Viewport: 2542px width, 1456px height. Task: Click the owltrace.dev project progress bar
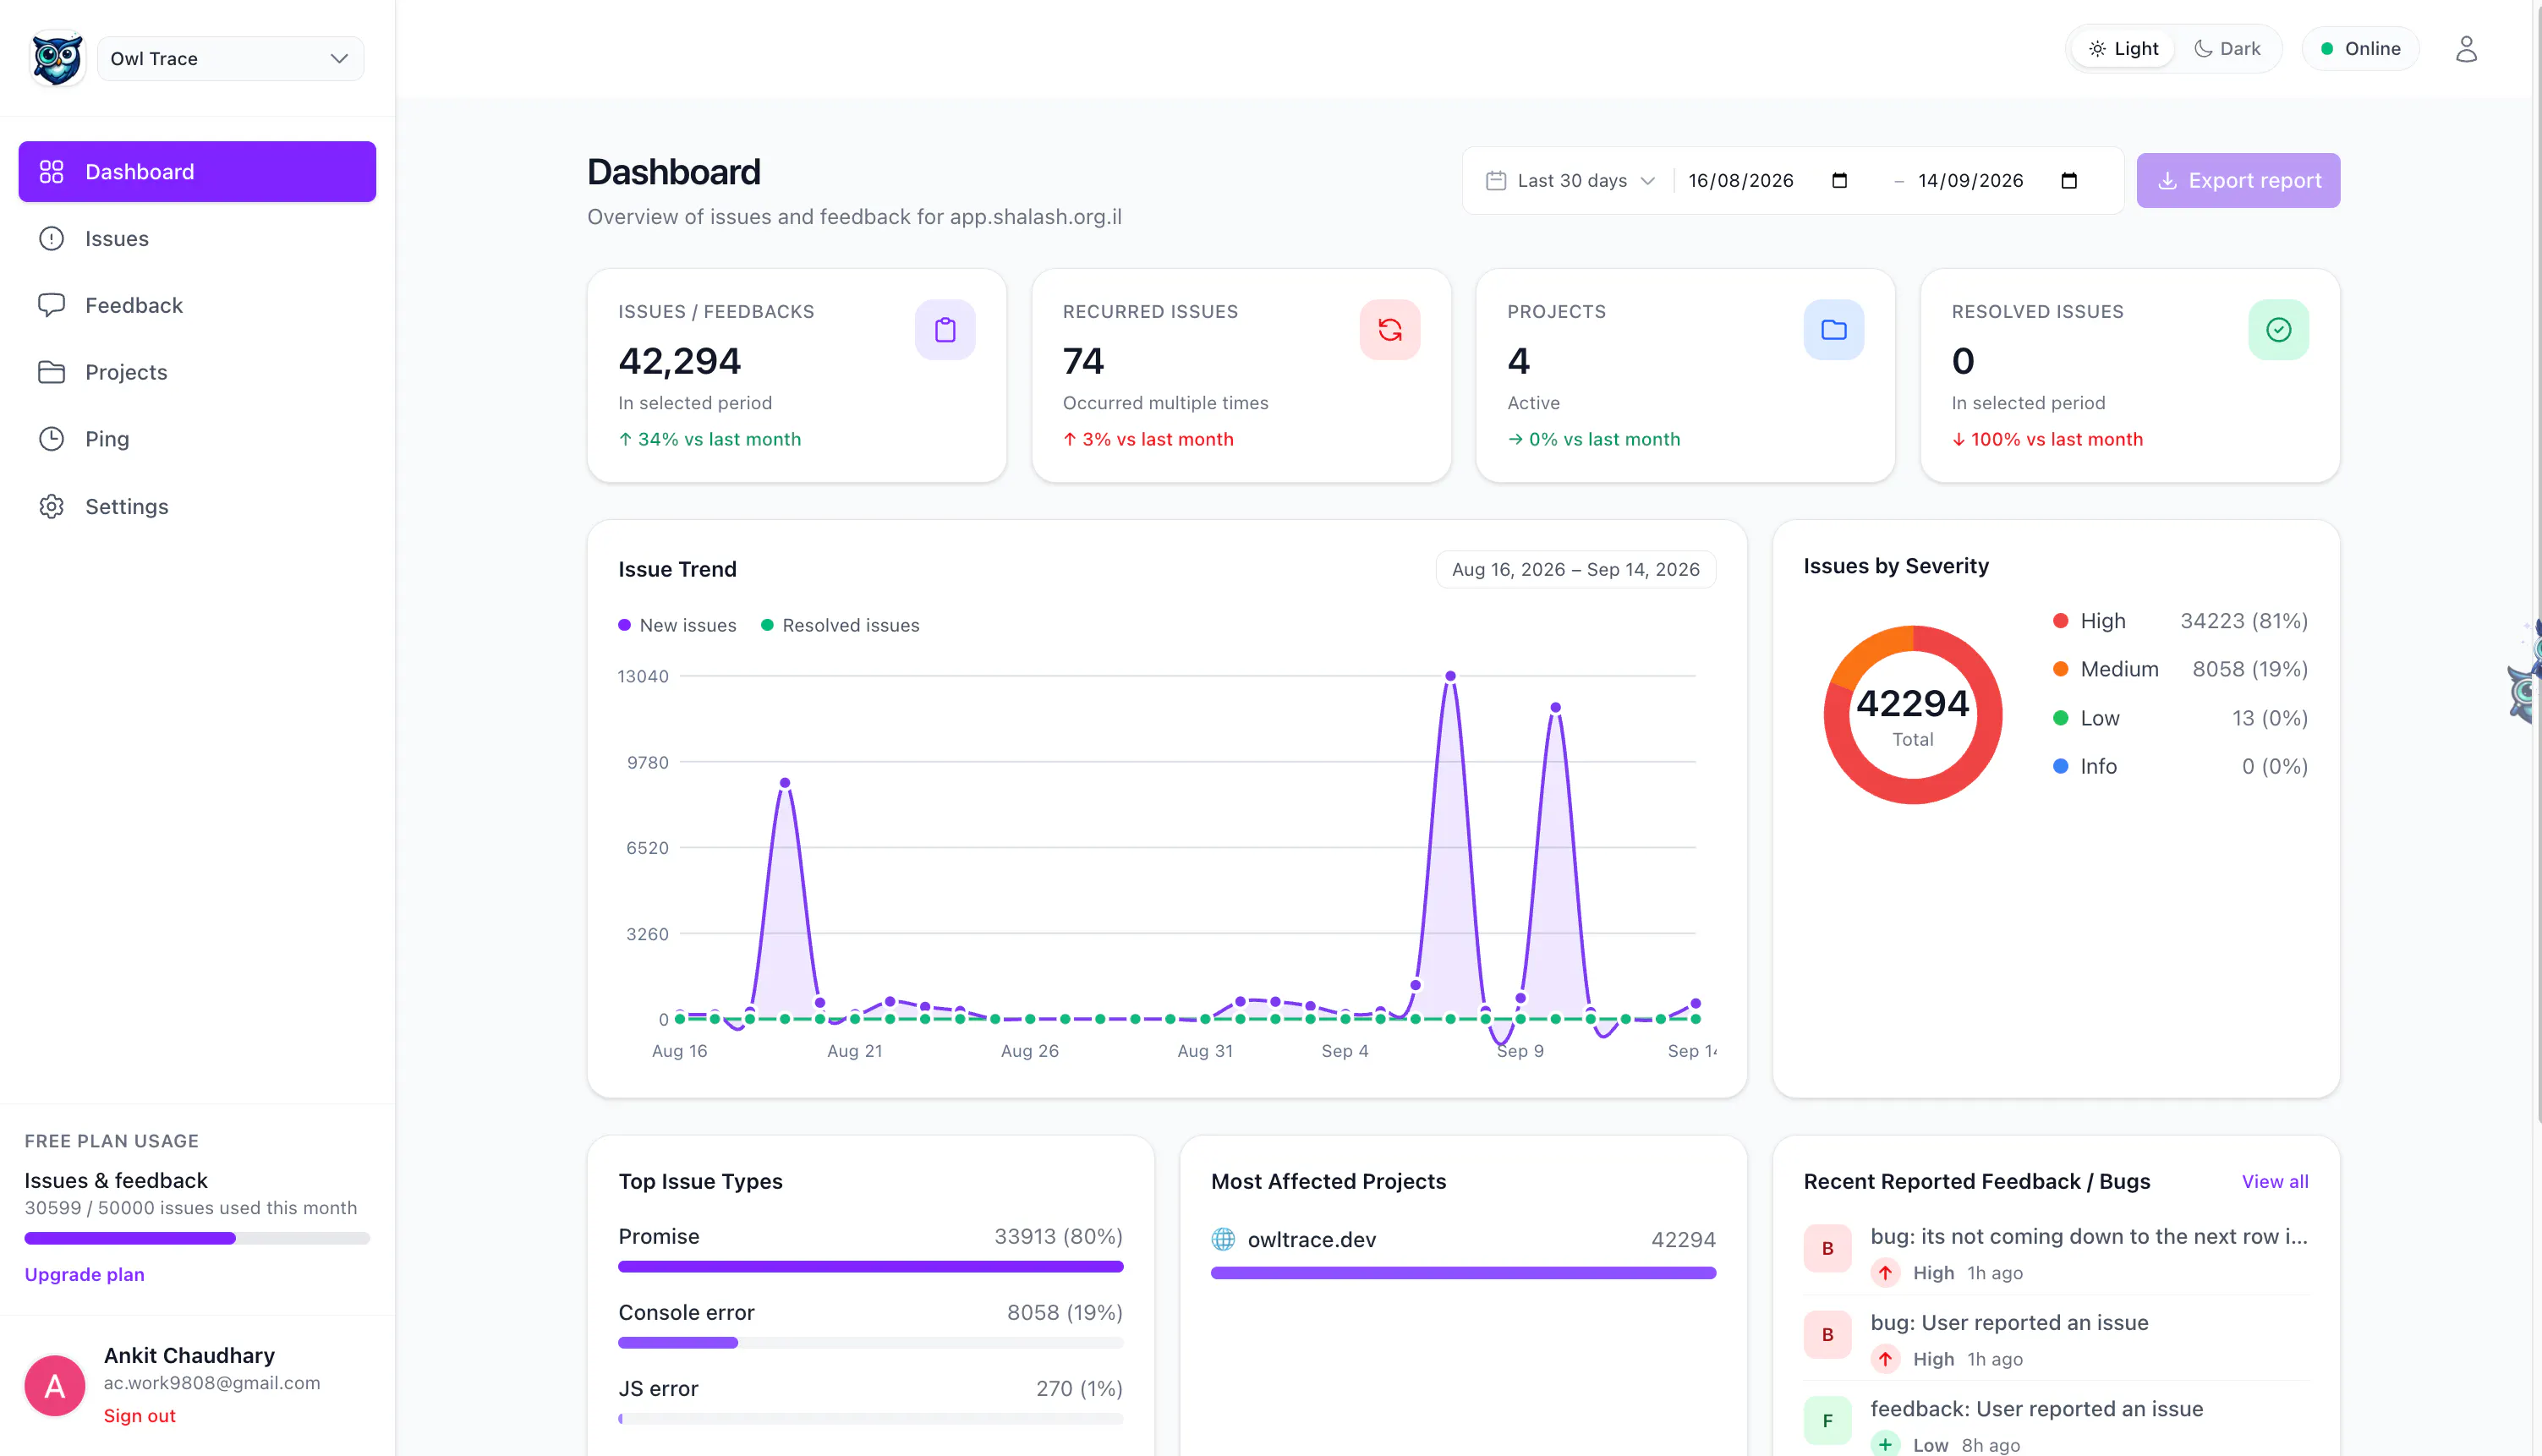click(x=1463, y=1273)
